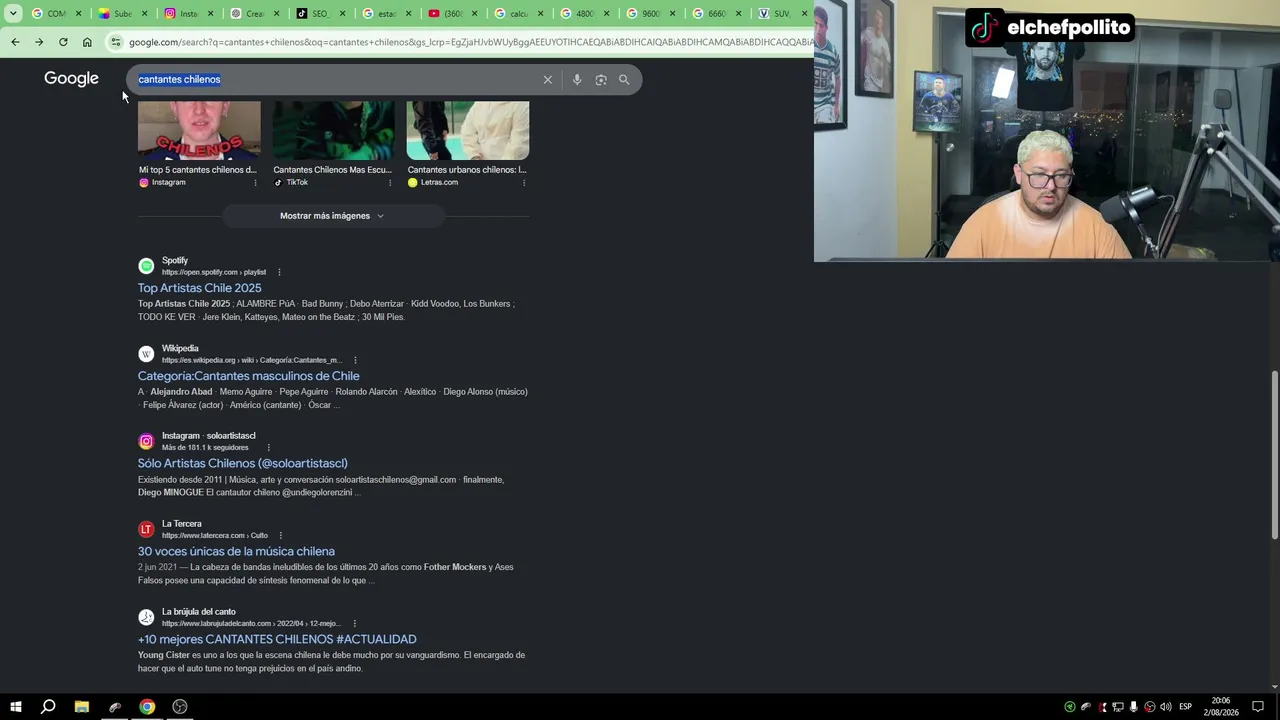Open the Windows Start menu
The image size is (1280, 720).
point(15,707)
